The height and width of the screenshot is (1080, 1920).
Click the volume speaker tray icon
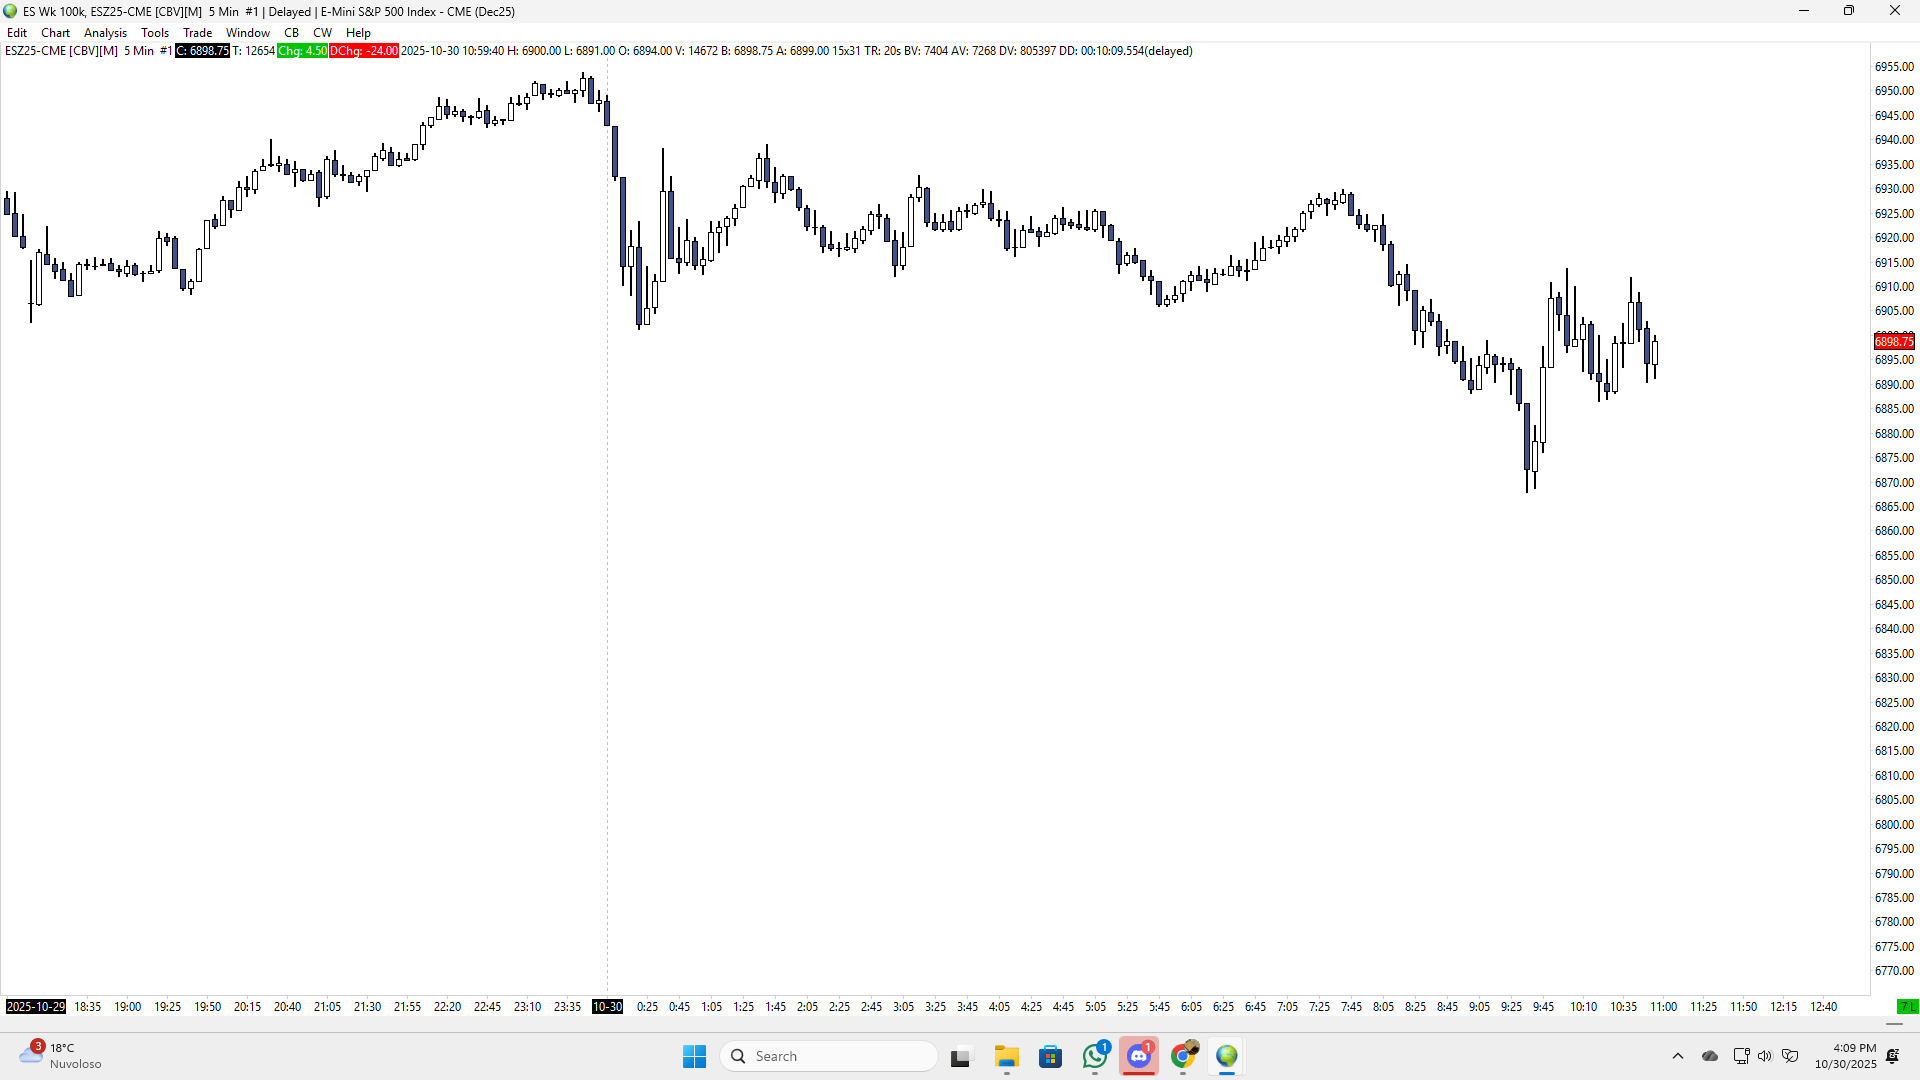(x=1764, y=1056)
